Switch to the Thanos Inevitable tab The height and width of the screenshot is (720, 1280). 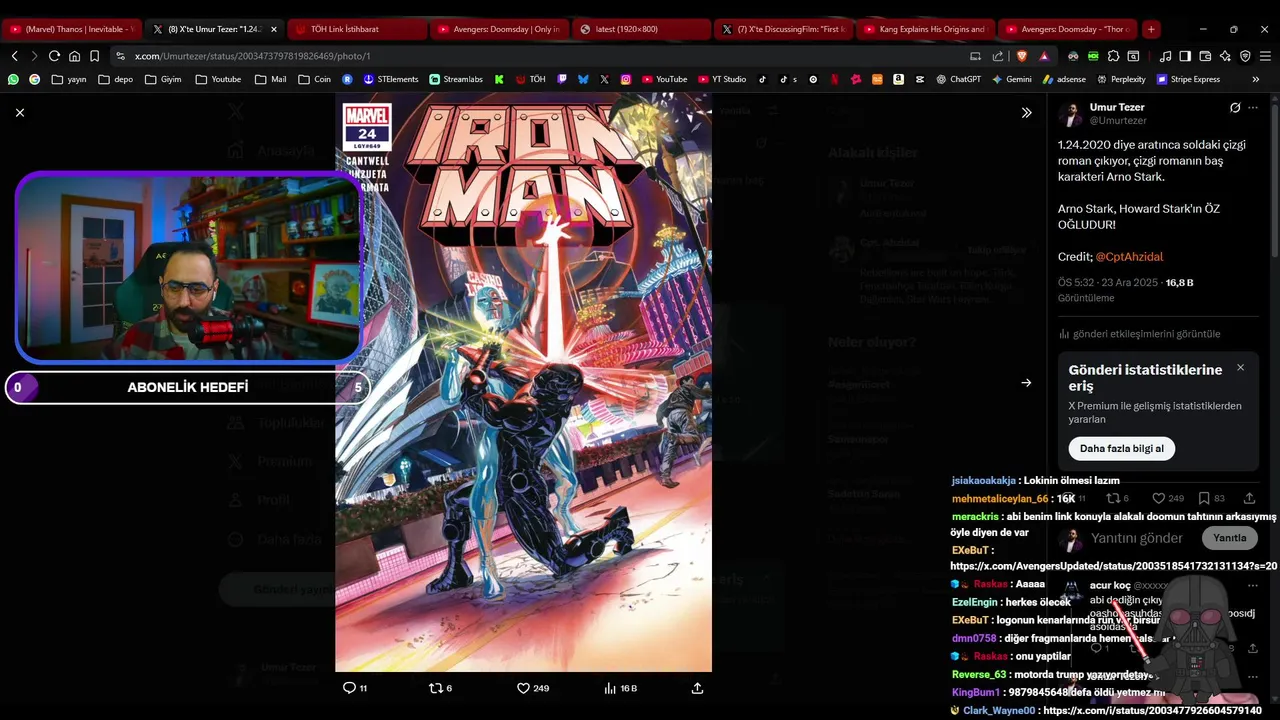72,29
